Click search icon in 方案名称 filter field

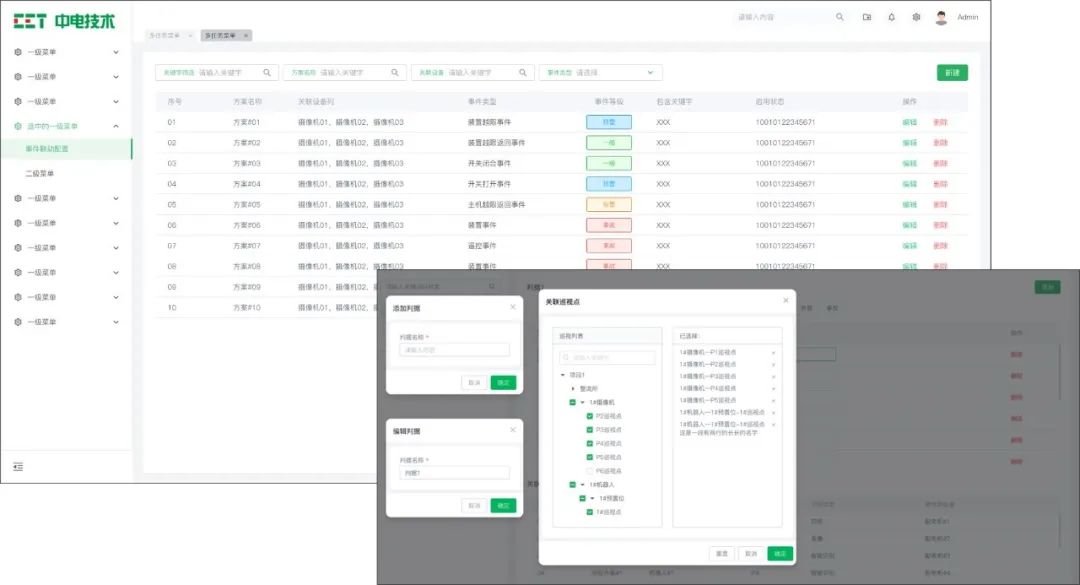395,73
